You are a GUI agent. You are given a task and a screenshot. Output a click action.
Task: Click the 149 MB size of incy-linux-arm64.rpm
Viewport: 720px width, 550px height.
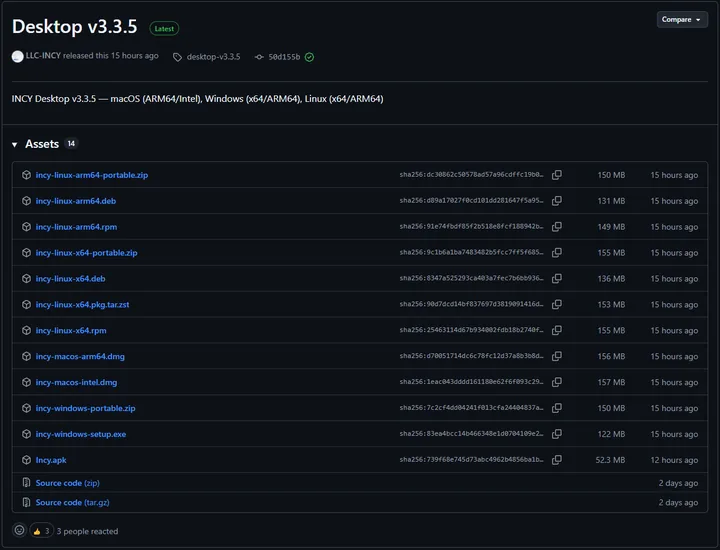pyautogui.click(x=611, y=227)
